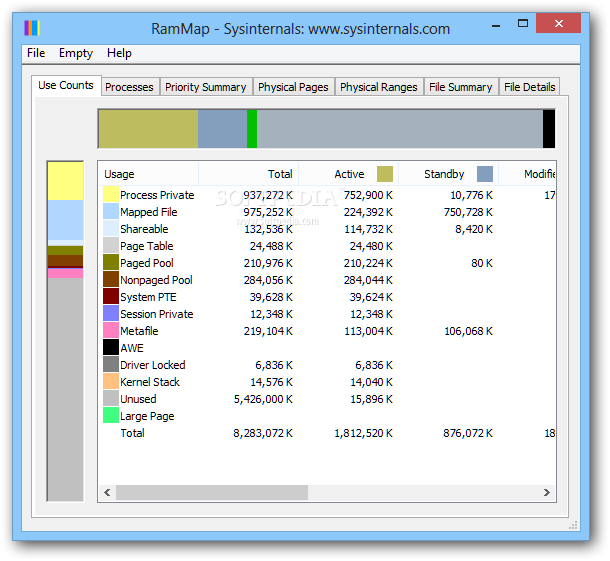The width and height of the screenshot is (610, 561).
Task: Select the AWE row label
Action: click(x=132, y=348)
